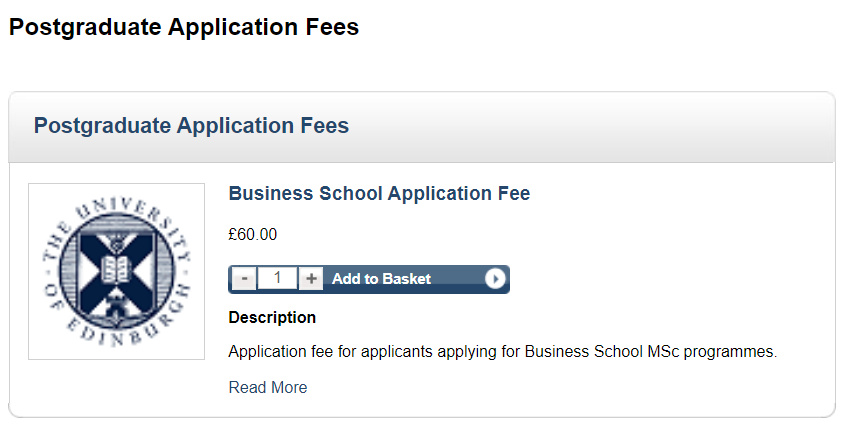
Task: Increase quantity with the plus button
Action: (311, 279)
